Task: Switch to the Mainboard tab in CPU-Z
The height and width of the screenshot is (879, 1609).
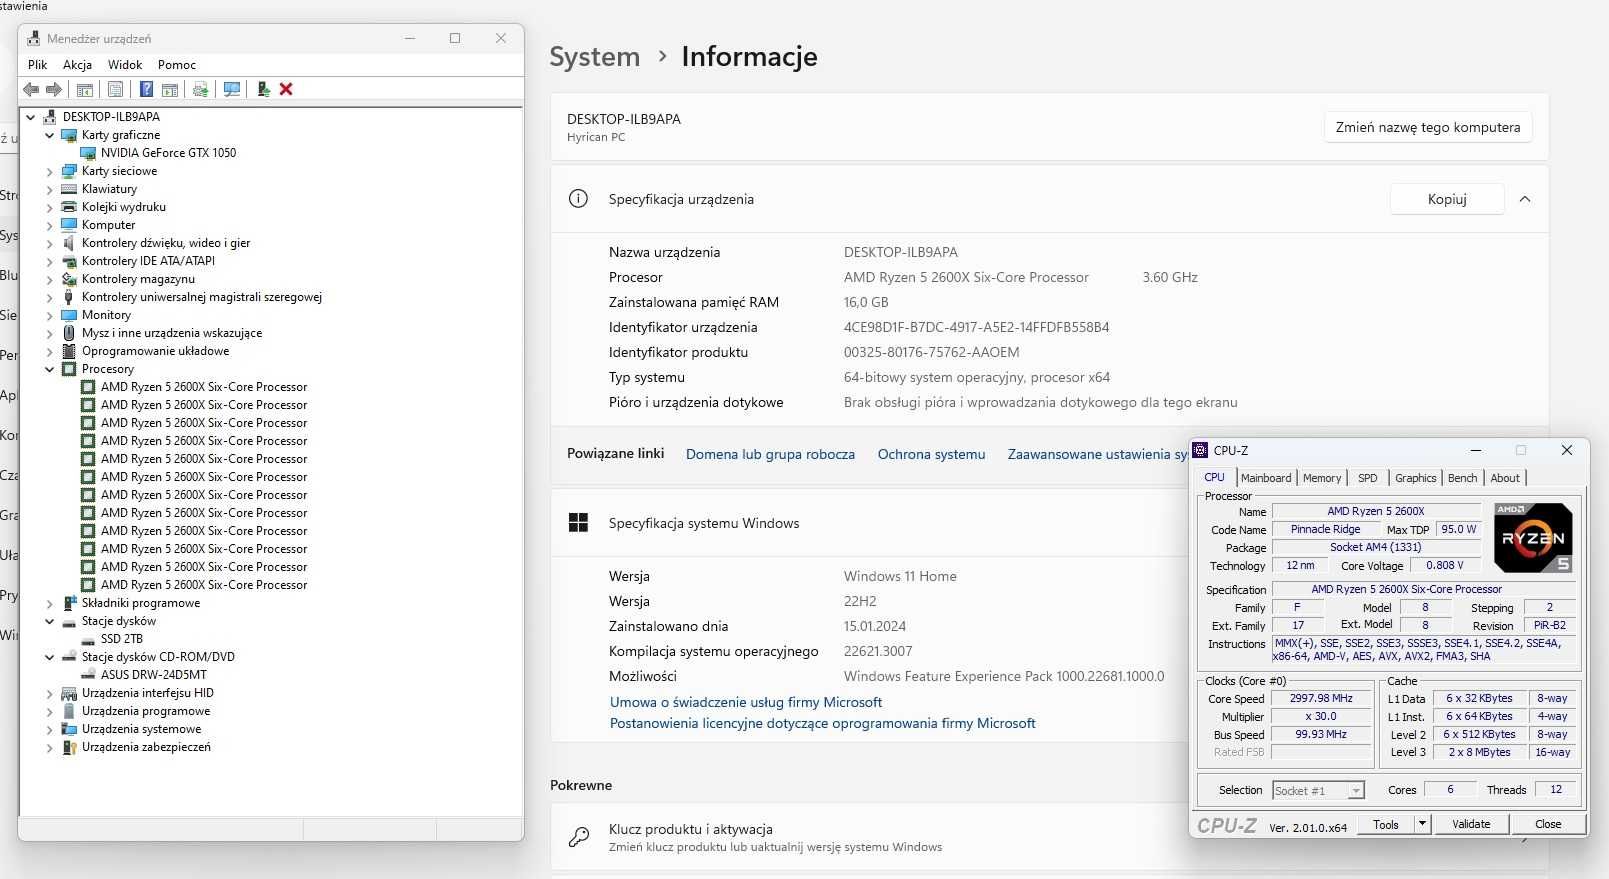Action: 1266,478
